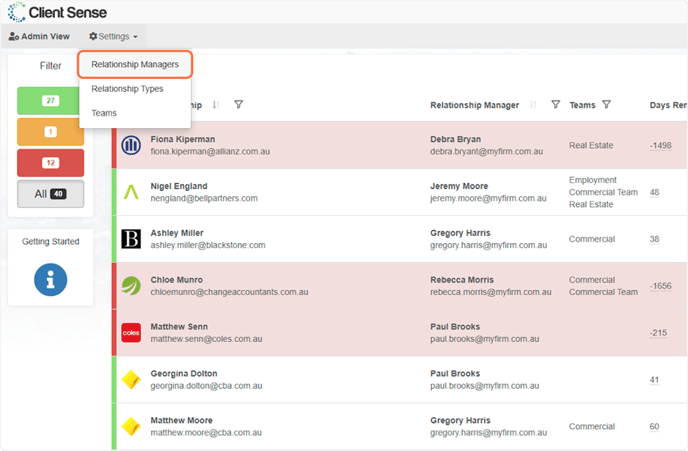Click Blackstone logo beside Ashley Miller

(x=131, y=239)
